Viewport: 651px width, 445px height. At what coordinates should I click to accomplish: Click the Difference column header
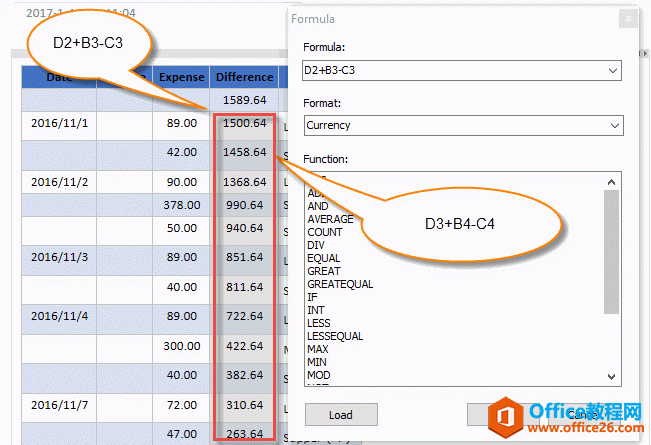tap(244, 77)
